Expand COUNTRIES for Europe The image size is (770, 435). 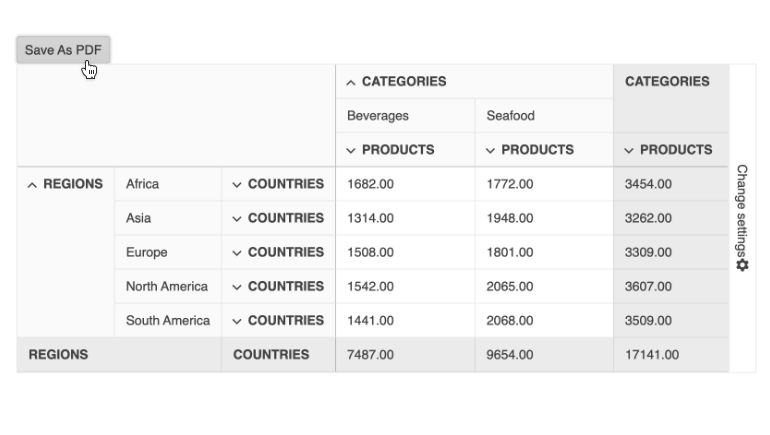tap(237, 252)
